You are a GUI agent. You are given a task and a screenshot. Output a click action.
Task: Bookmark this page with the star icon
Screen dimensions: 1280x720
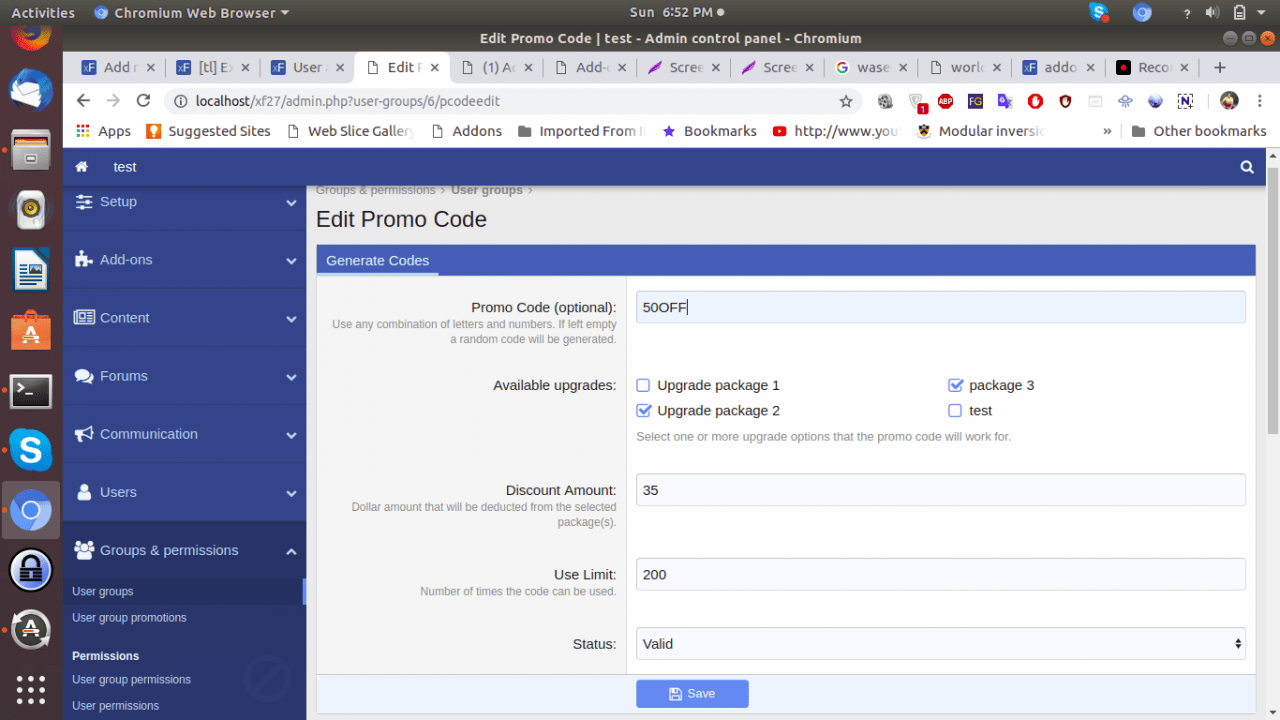(x=846, y=101)
